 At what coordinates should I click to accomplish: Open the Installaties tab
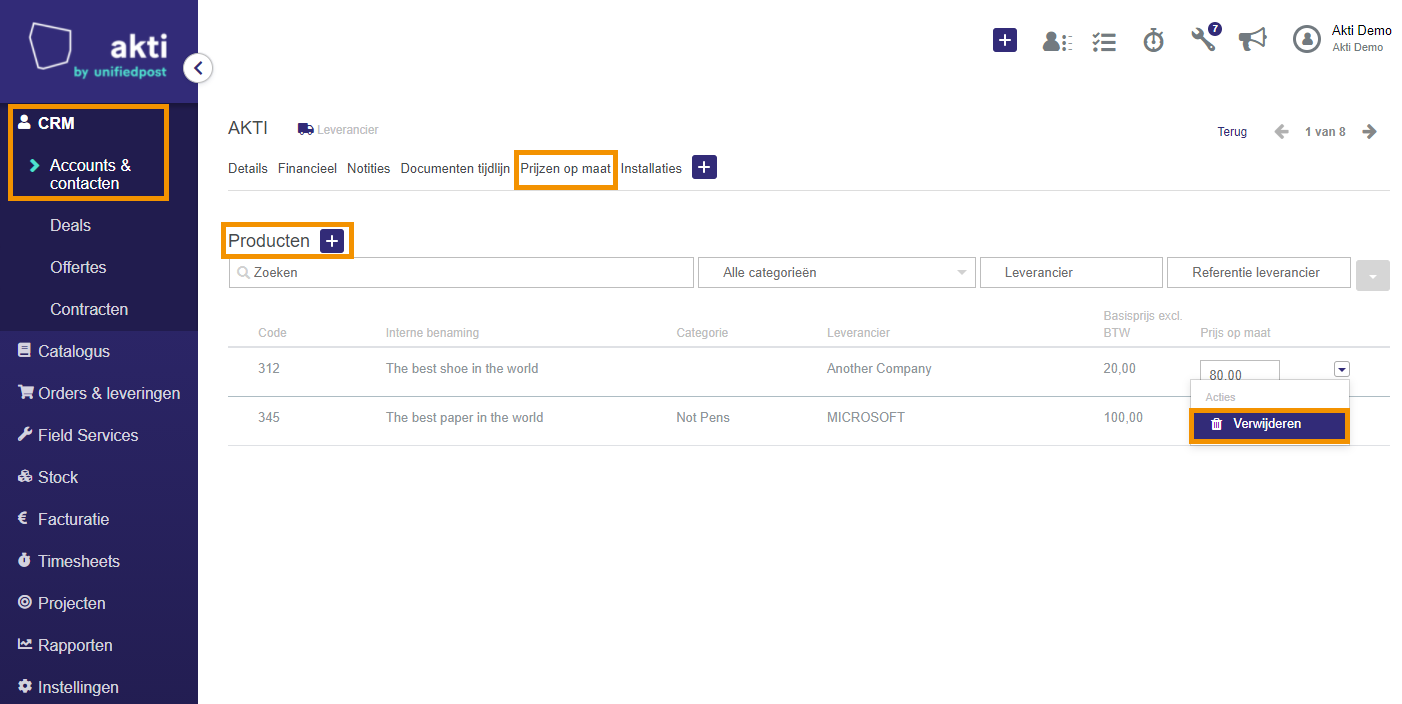(x=651, y=168)
